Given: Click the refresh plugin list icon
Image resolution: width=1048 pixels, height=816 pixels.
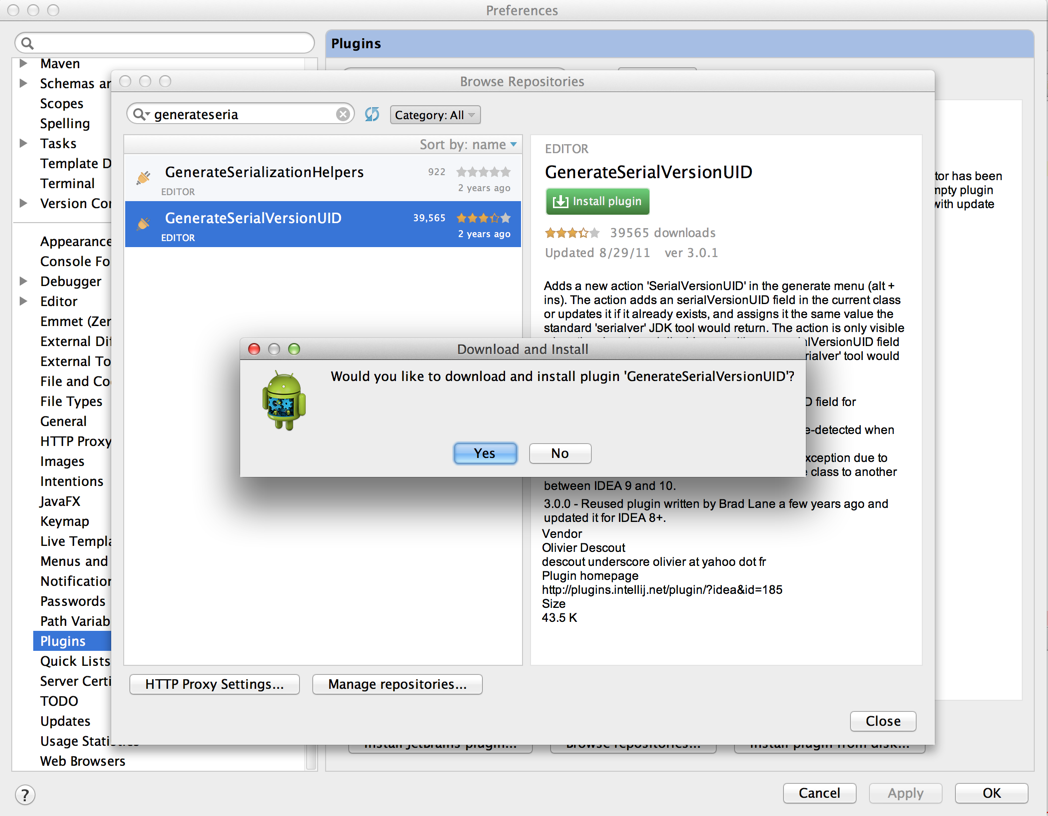Looking at the screenshot, I should click(372, 114).
